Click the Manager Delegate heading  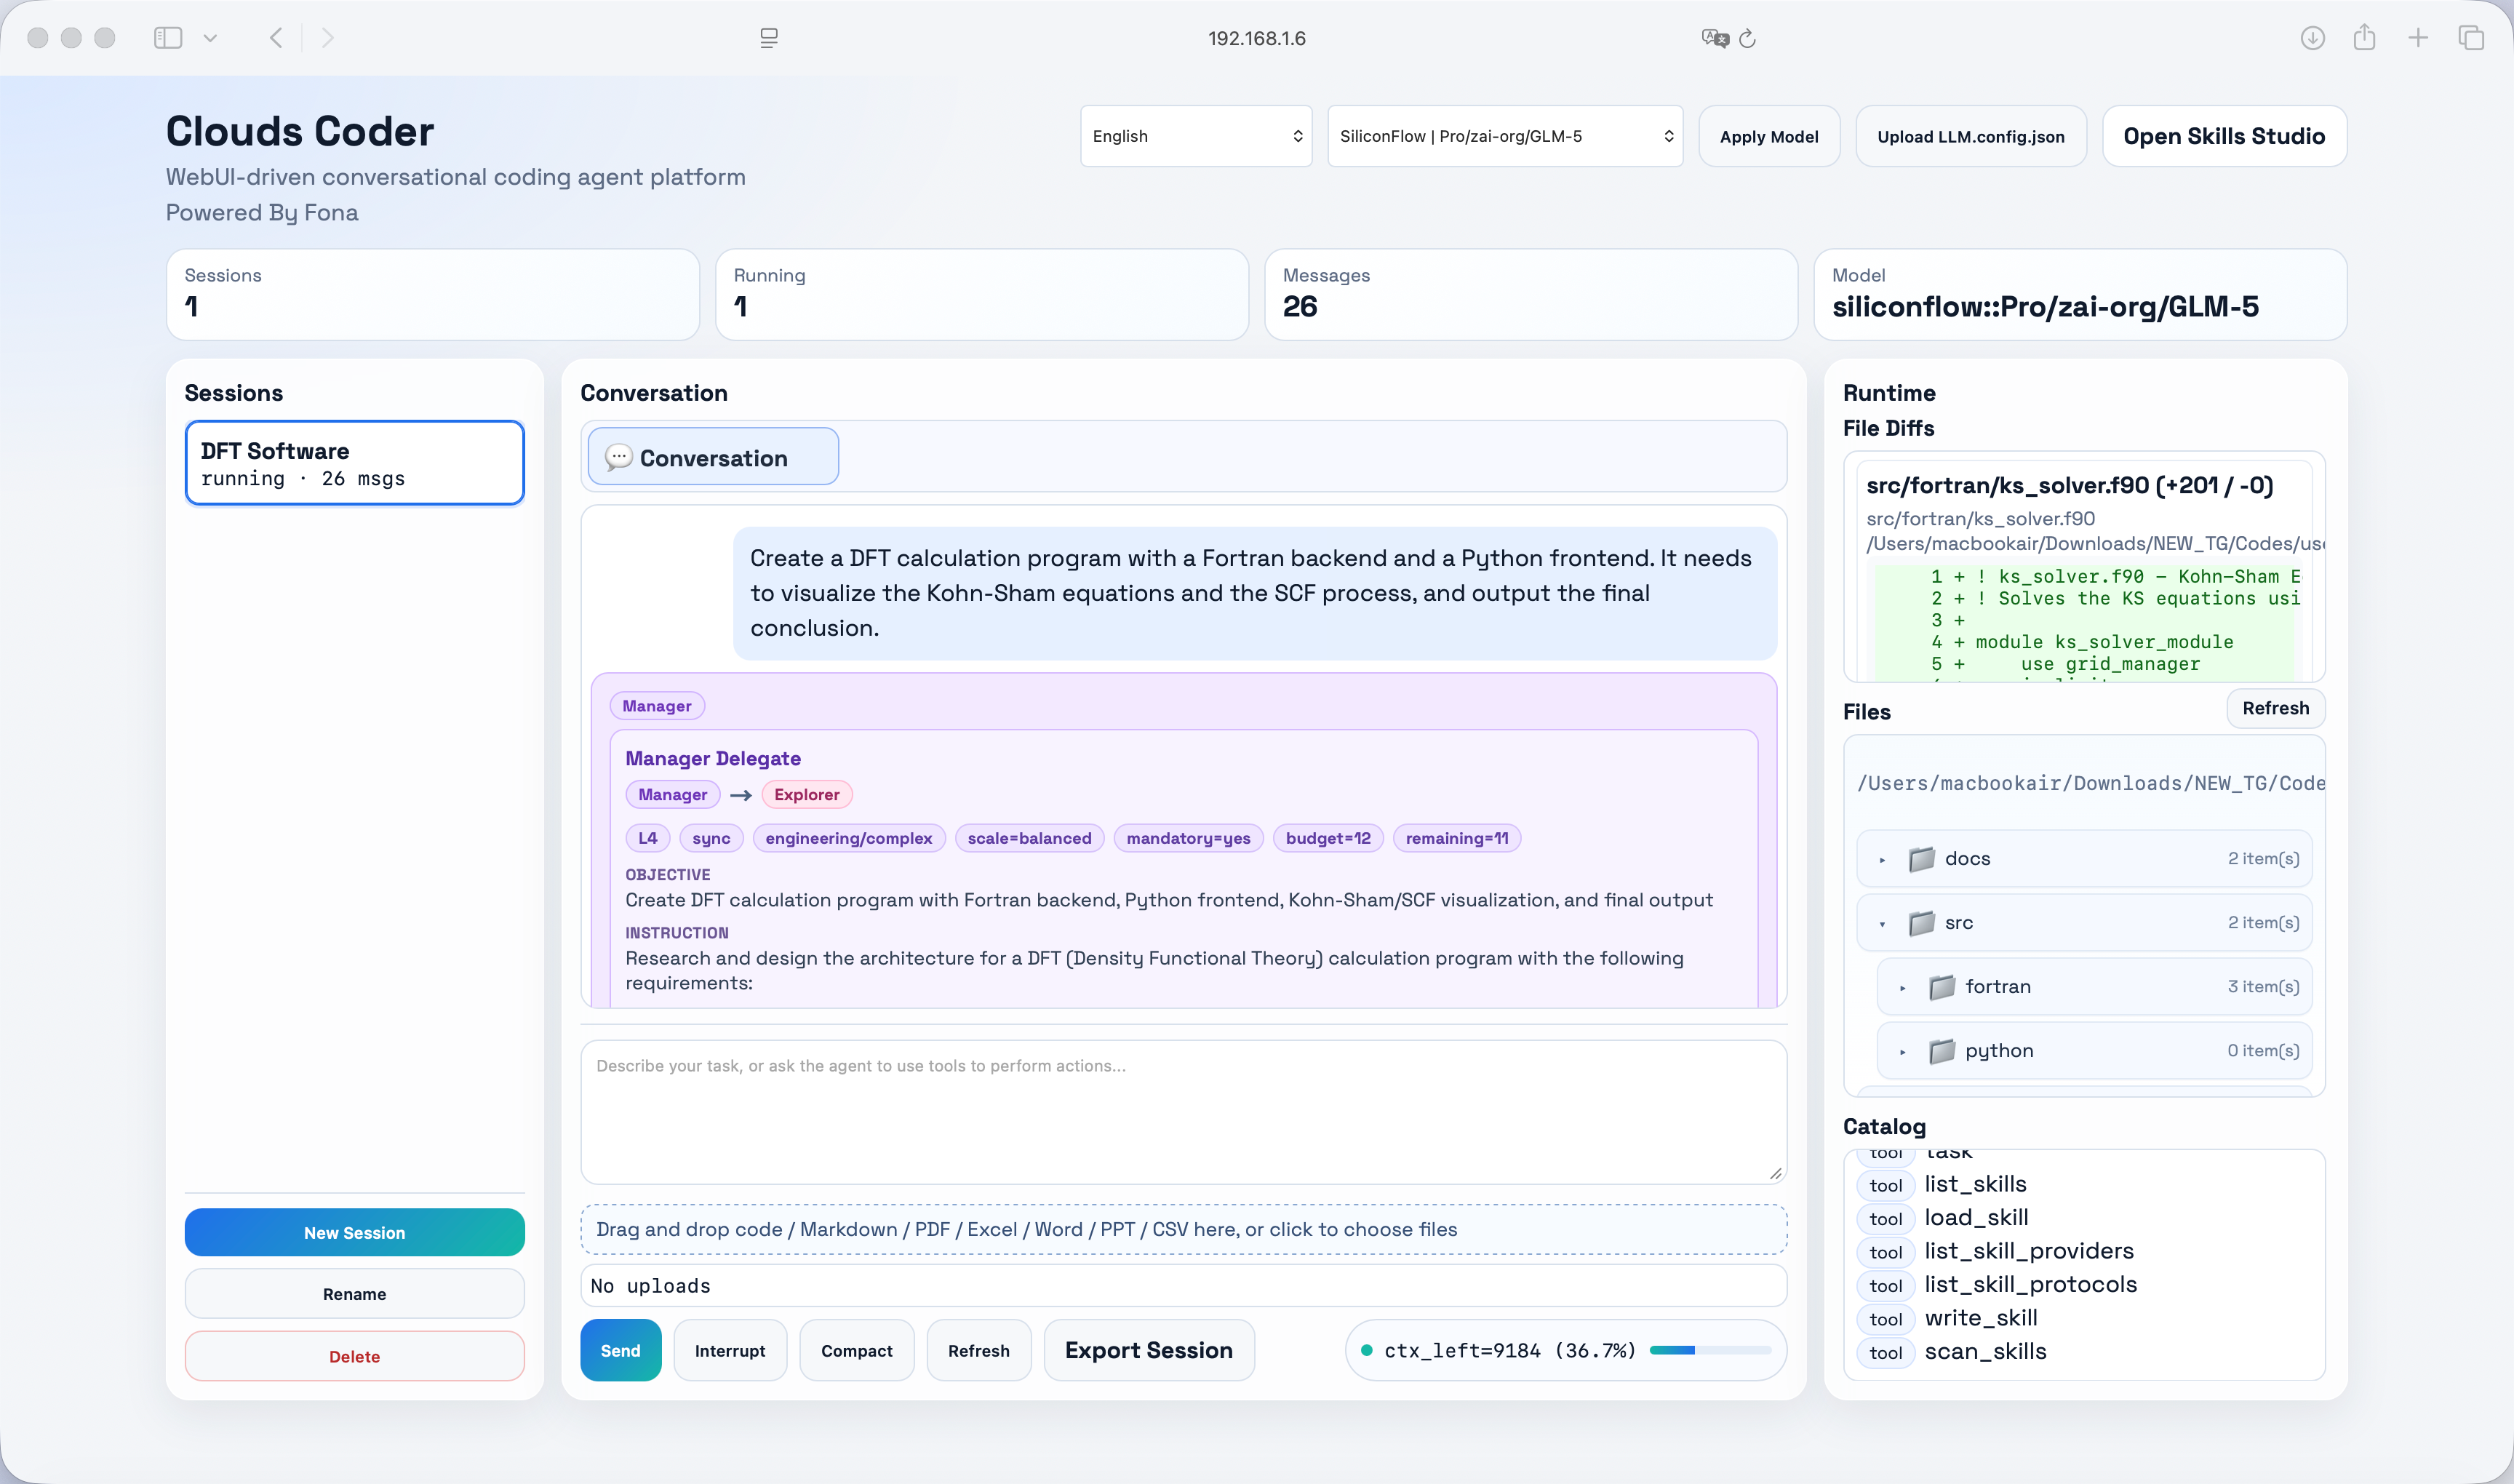pos(713,758)
